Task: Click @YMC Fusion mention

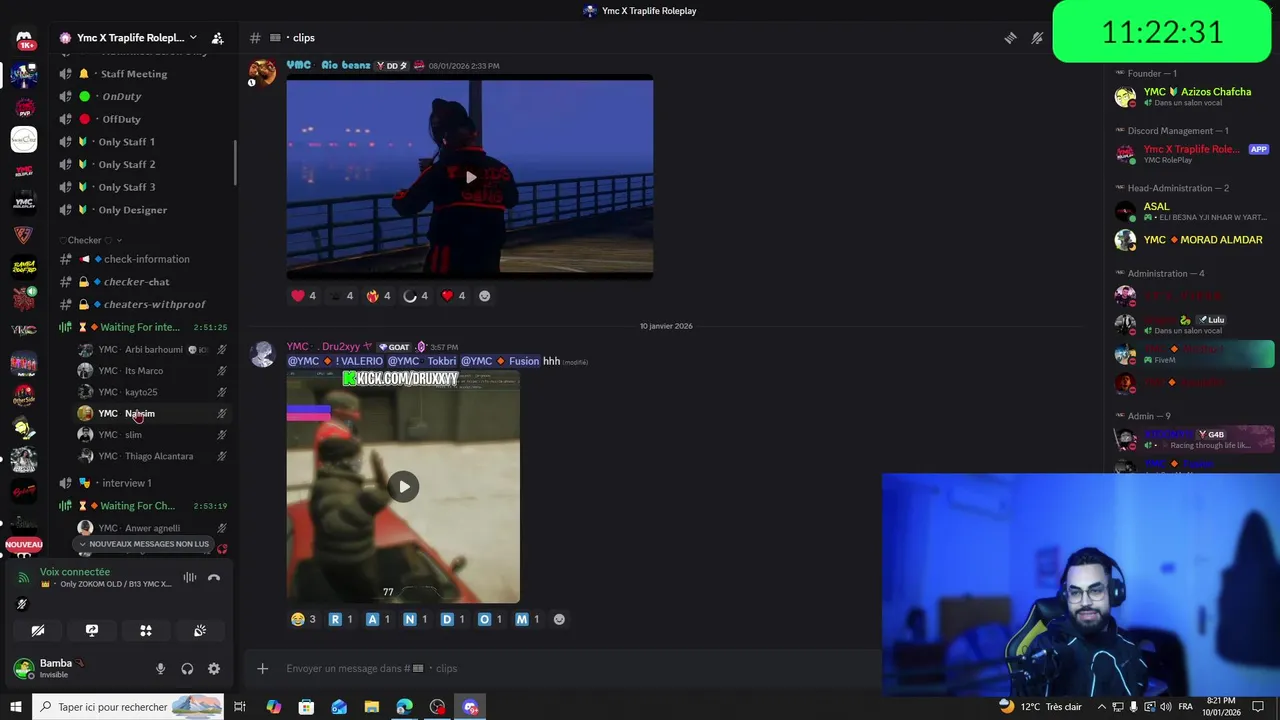Action: [x=500, y=361]
